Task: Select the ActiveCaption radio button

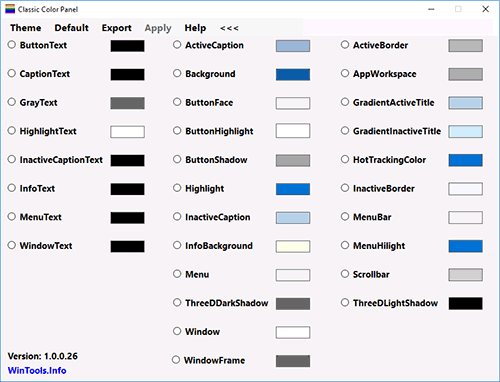Action: point(177,45)
